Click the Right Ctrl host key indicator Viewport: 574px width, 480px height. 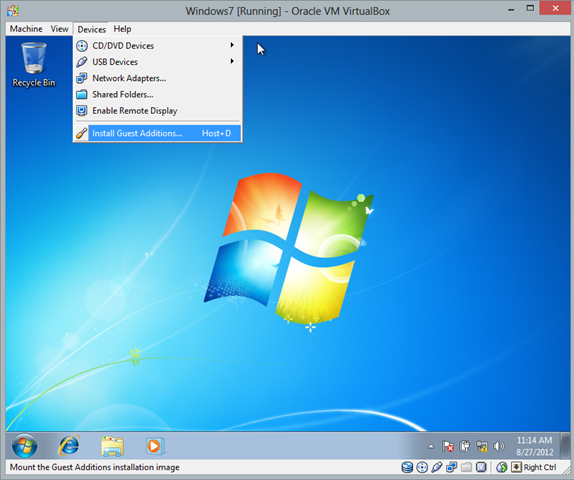pyautogui.click(x=540, y=467)
